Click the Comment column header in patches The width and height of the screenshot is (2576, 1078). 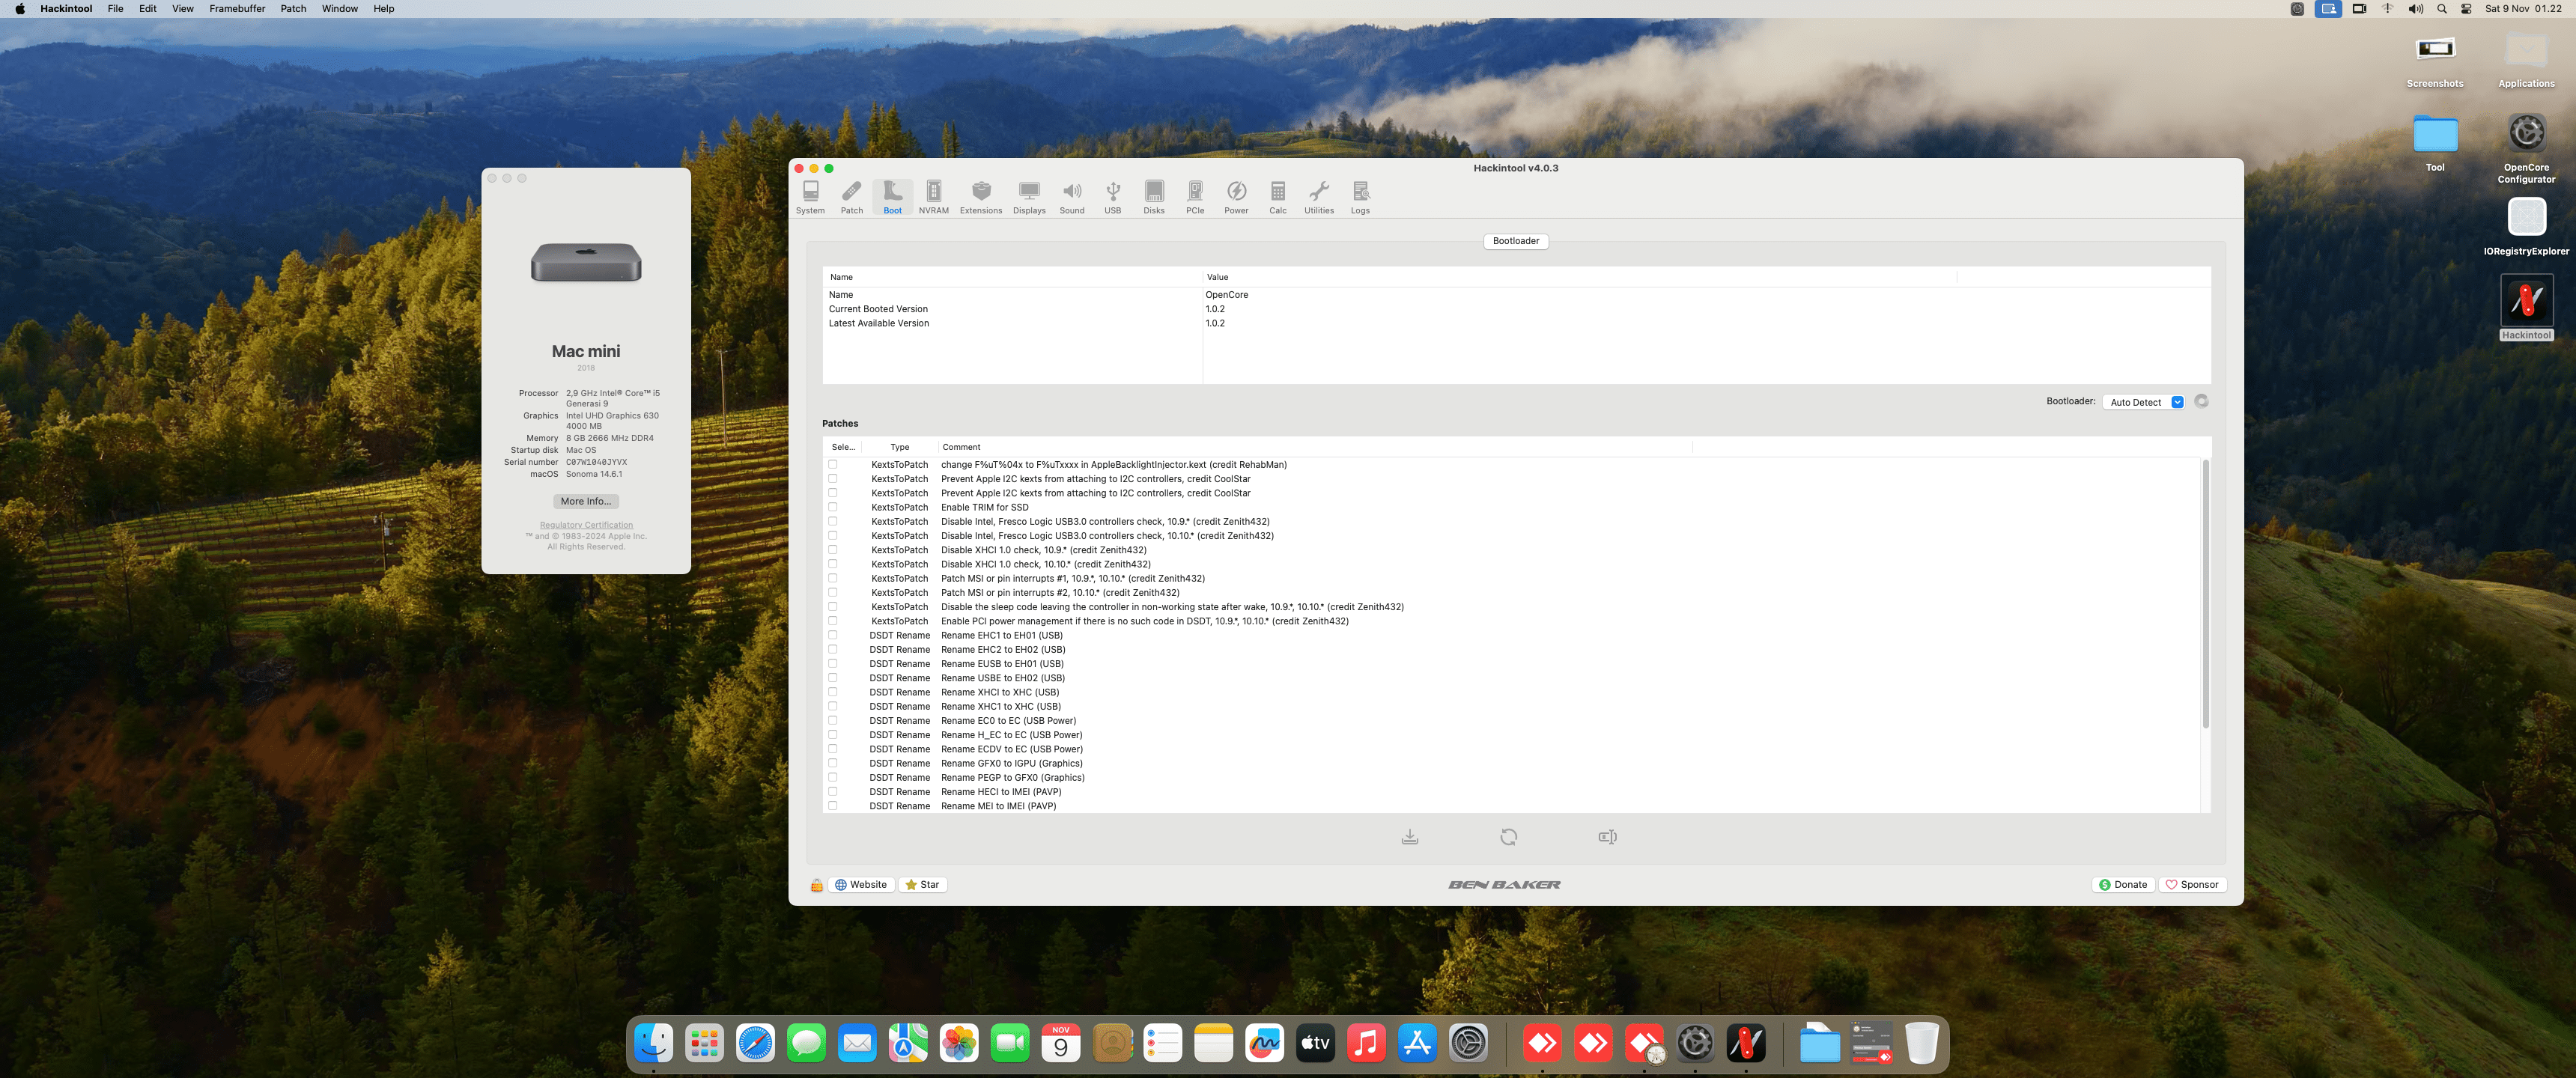coord(1314,447)
